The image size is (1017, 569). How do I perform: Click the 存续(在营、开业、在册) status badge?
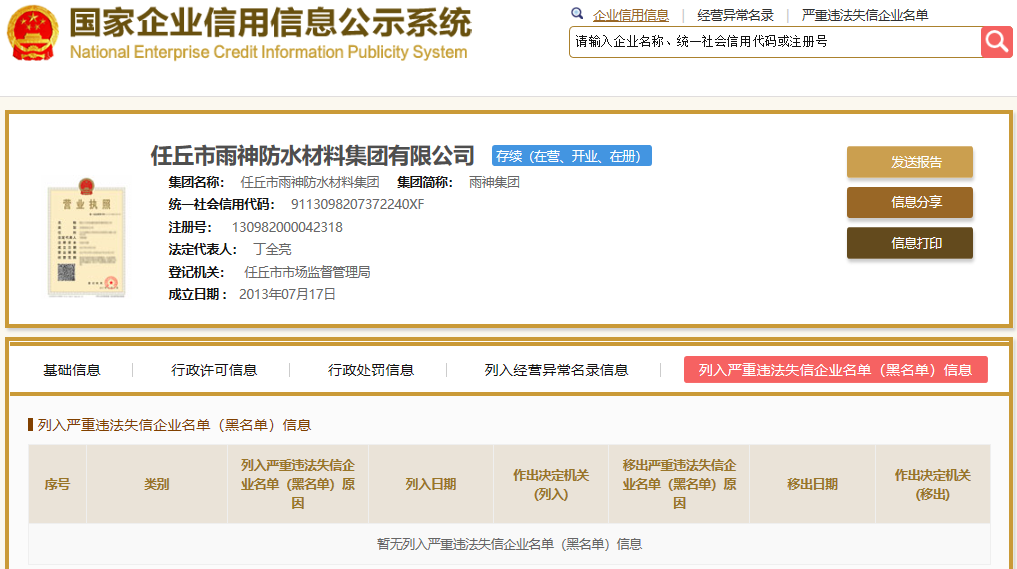(571, 156)
